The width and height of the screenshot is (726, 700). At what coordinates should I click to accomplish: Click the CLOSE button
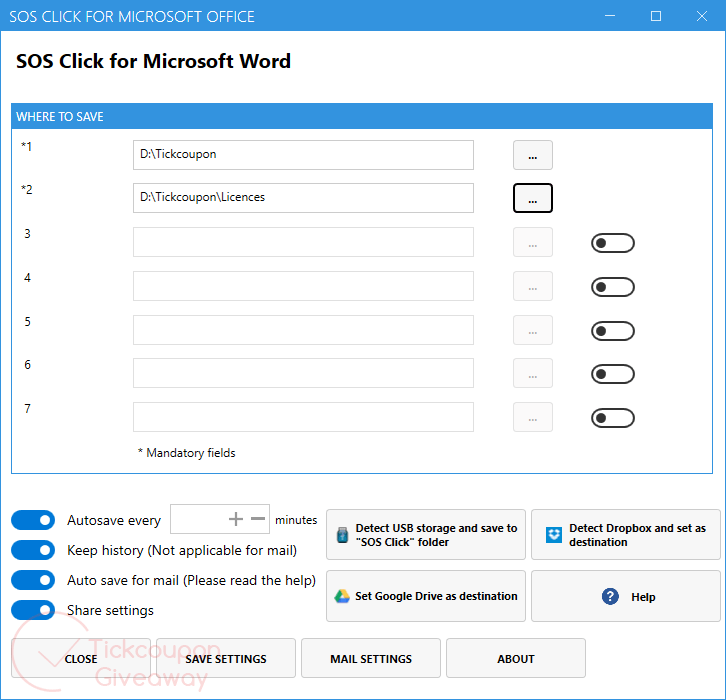pyautogui.click(x=81, y=658)
